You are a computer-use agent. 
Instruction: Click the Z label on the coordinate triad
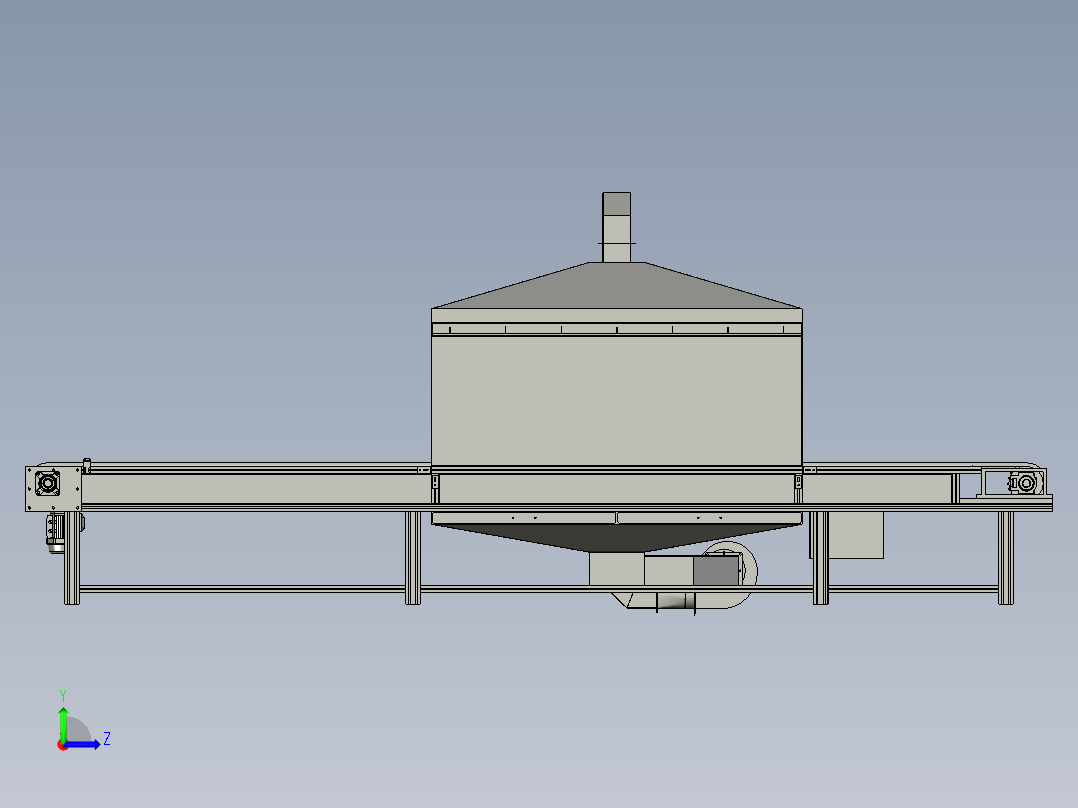click(x=107, y=739)
